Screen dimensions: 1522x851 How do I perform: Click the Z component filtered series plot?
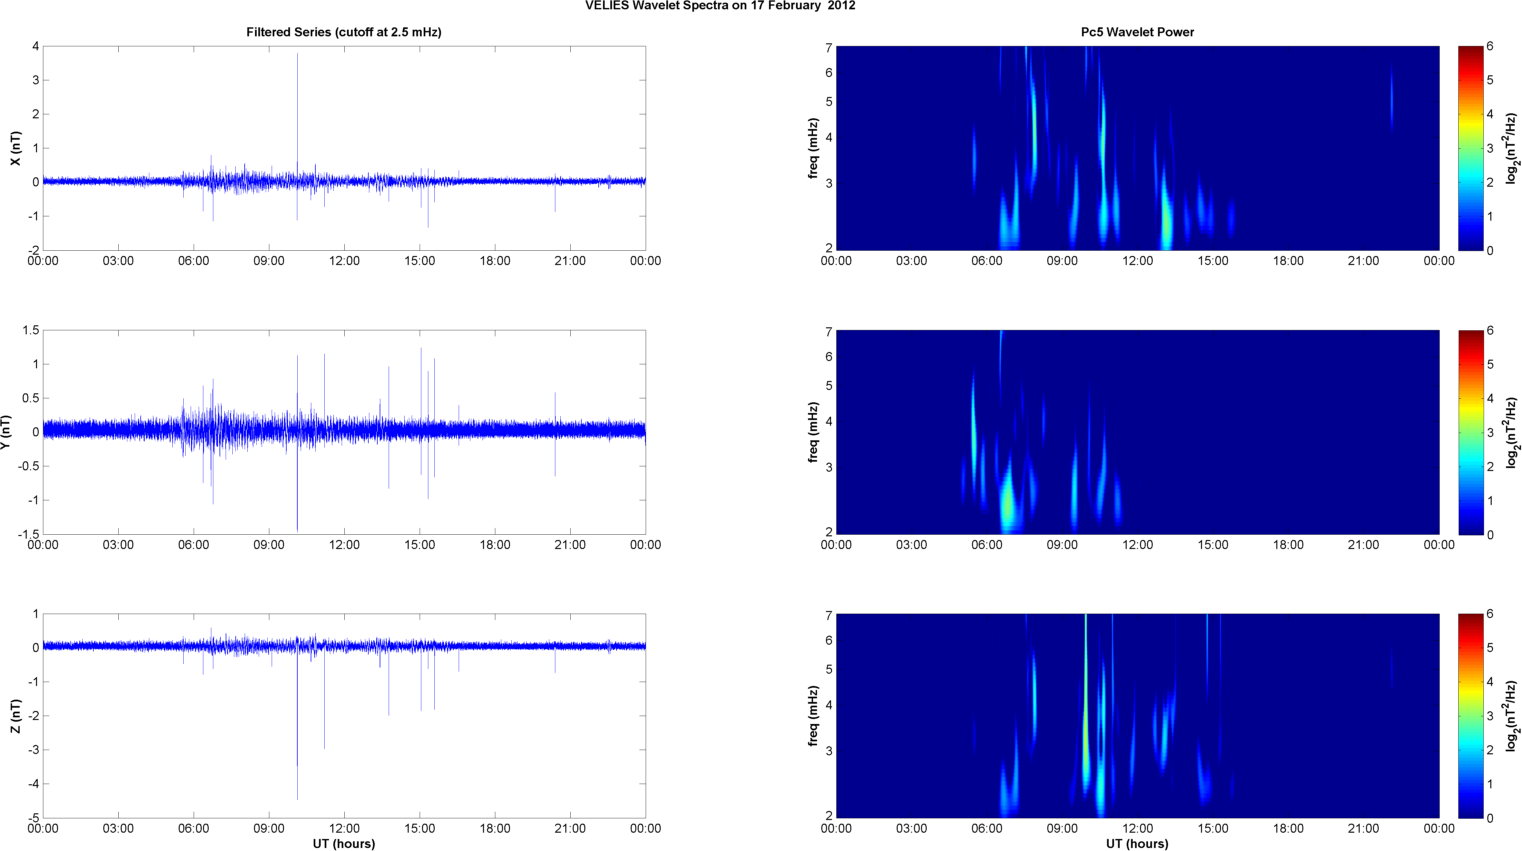[344, 716]
